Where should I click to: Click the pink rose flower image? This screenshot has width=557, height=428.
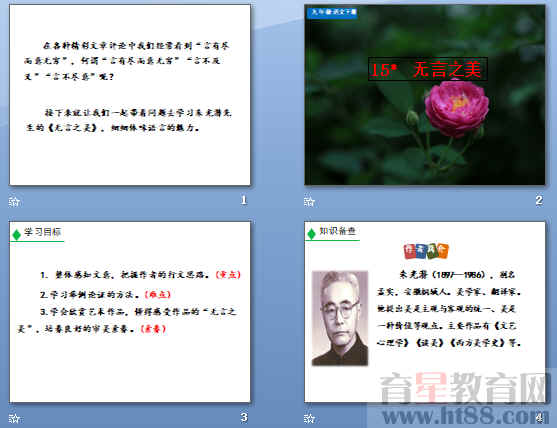coord(456,108)
